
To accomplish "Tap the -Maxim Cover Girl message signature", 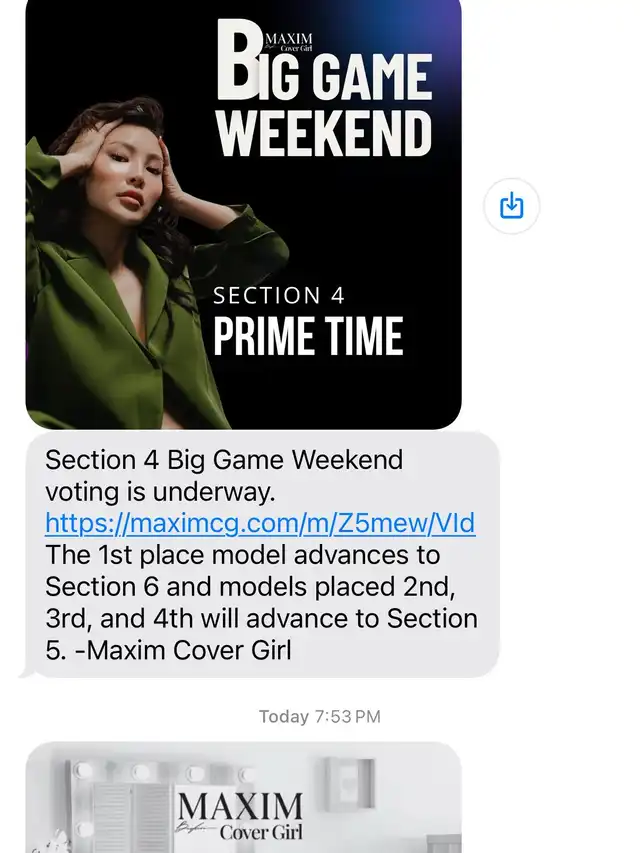I will tap(183, 650).
